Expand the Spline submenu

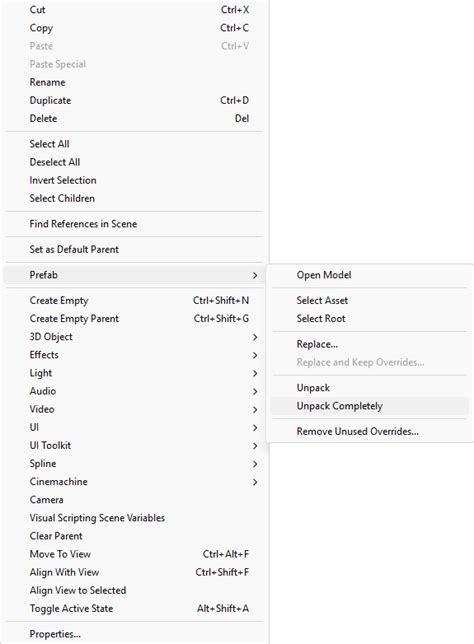[x=134, y=463]
